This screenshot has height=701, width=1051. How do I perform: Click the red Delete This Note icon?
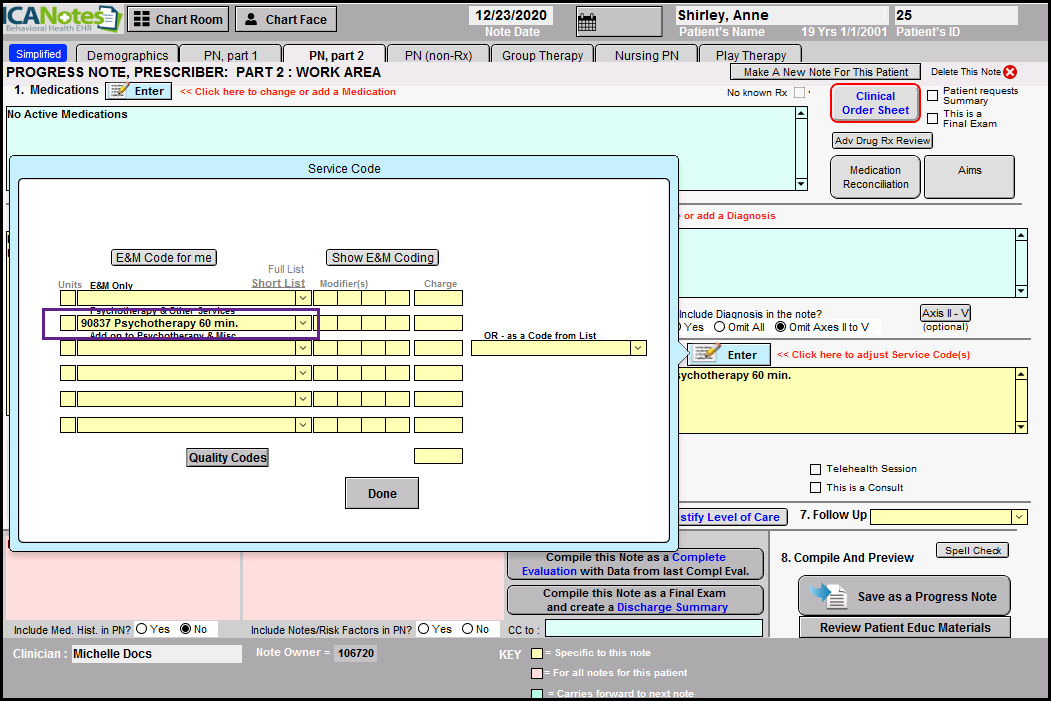(x=1009, y=72)
